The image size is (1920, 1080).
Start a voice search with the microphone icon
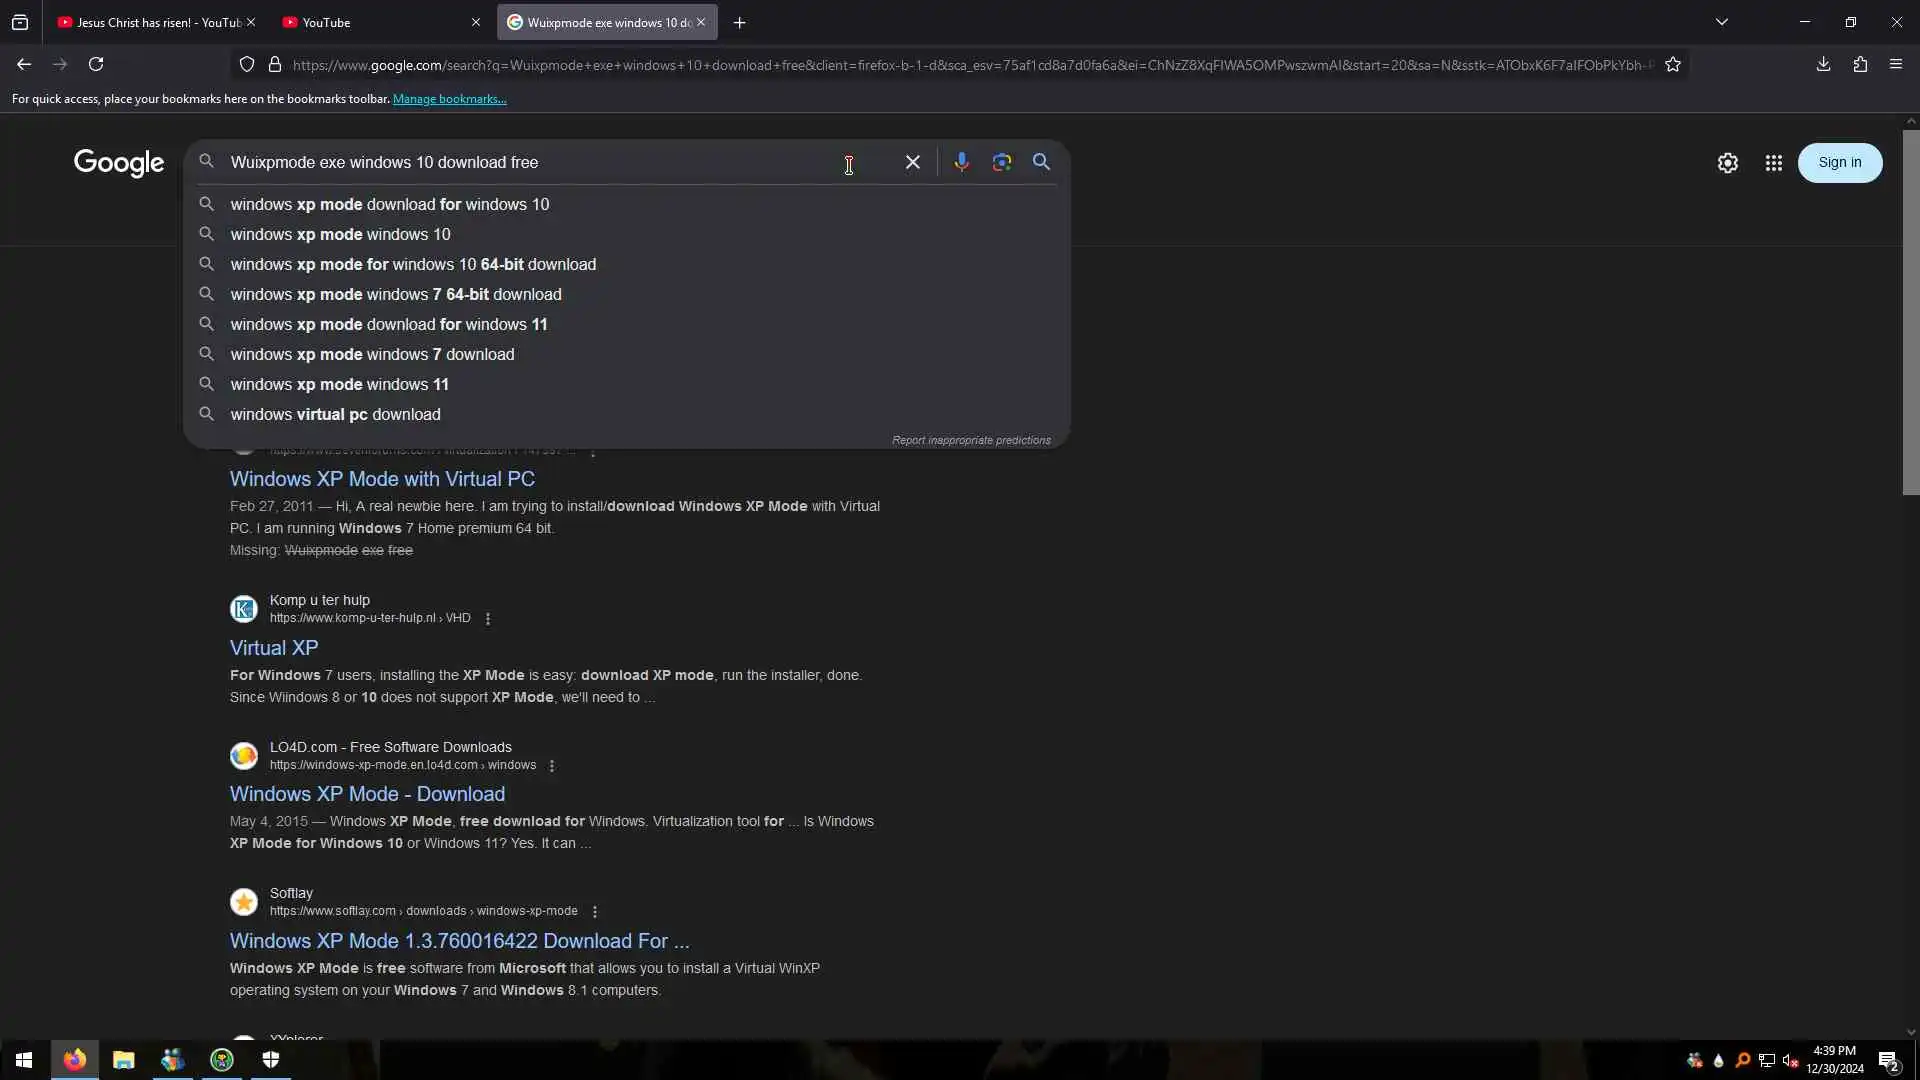tap(961, 162)
